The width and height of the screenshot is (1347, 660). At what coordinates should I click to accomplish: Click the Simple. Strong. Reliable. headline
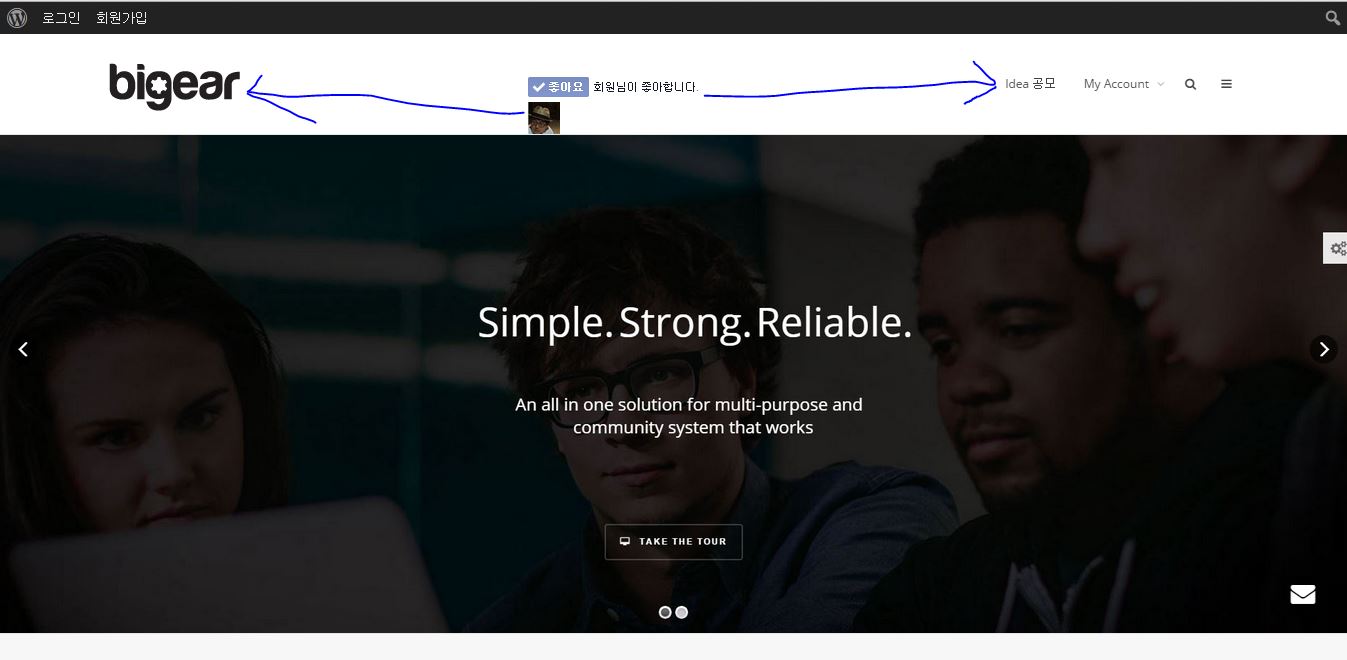(694, 323)
